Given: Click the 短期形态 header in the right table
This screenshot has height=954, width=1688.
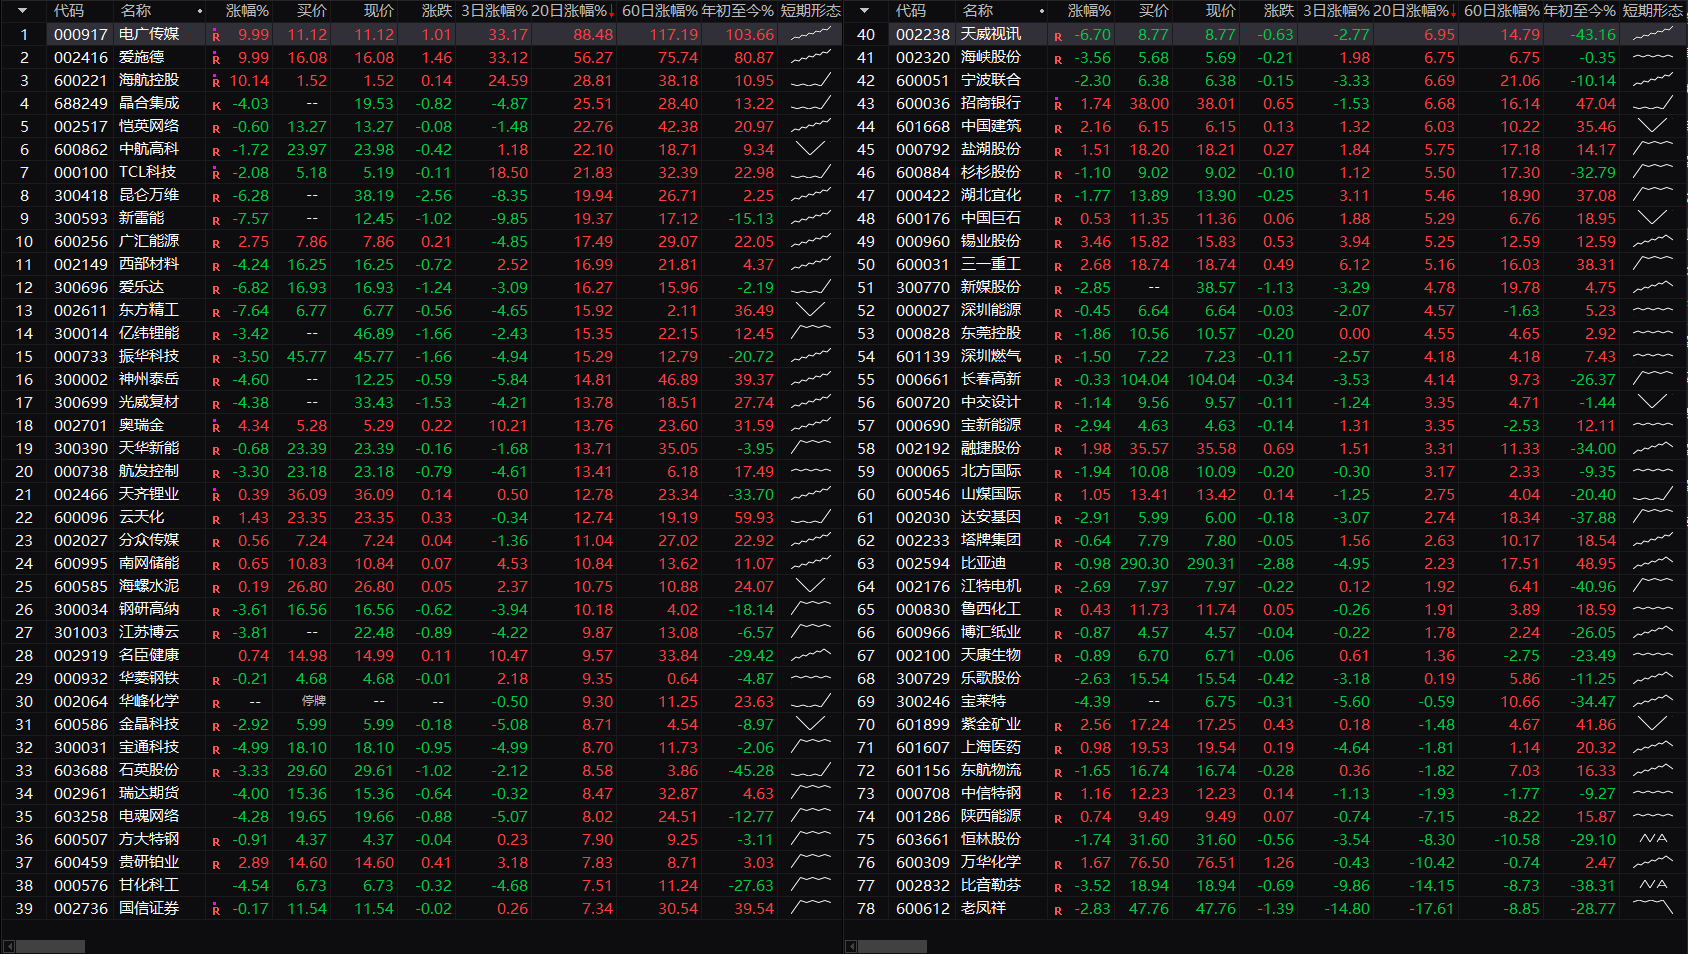Looking at the screenshot, I should pos(1652,11).
